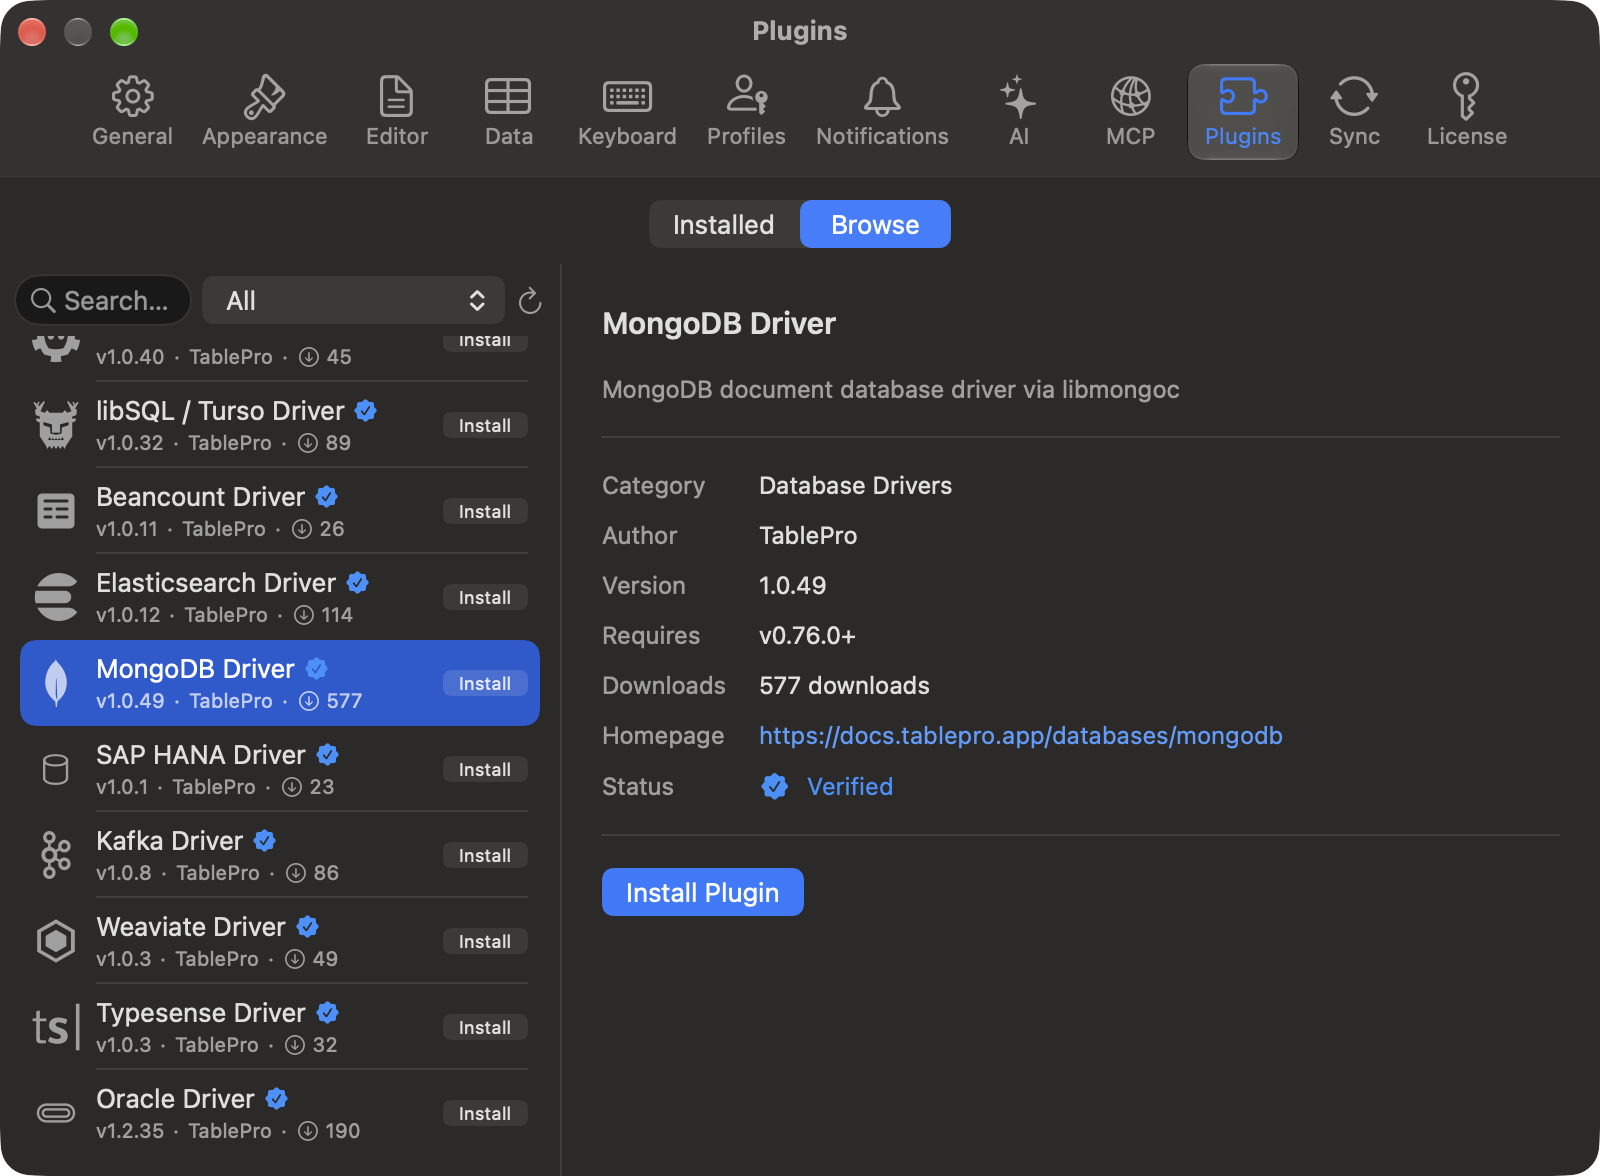Select the Browse tab
Image resolution: width=1600 pixels, height=1176 pixels.
(875, 224)
